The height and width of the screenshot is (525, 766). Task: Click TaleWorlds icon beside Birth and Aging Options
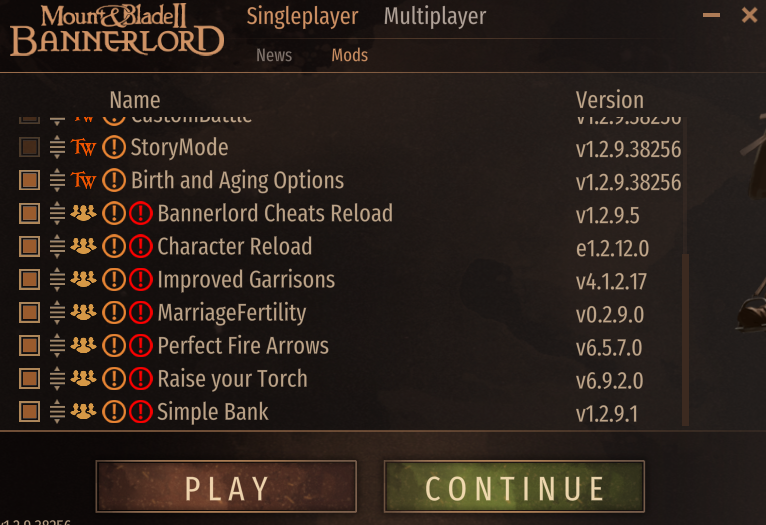83,180
